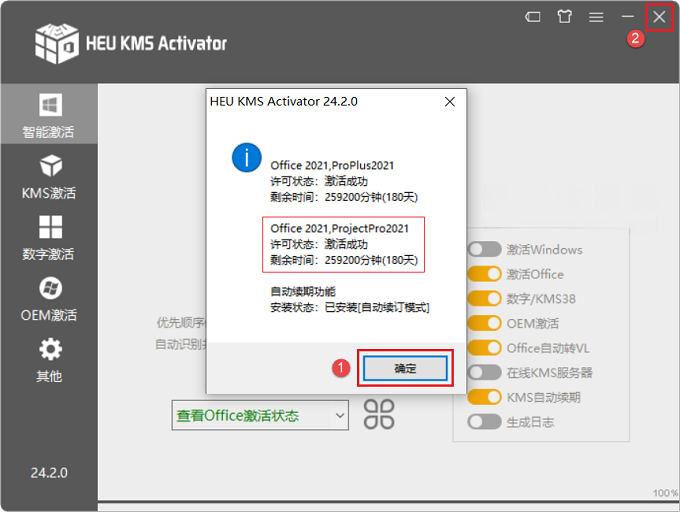The width and height of the screenshot is (680, 512).
Task: Open the 数字激活 section
Action: pyautogui.click(x=49, y=238)
